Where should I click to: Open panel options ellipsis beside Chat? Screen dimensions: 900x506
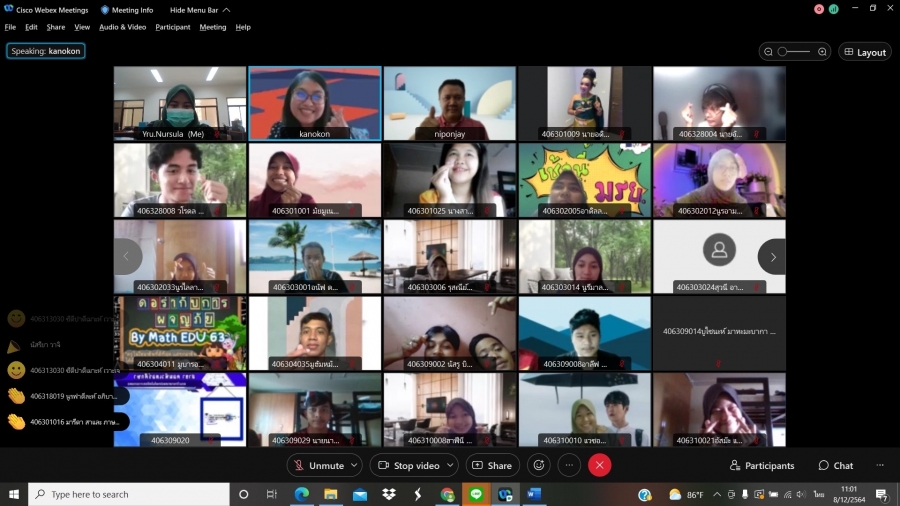pyautogui.click(x=880, y=465)
